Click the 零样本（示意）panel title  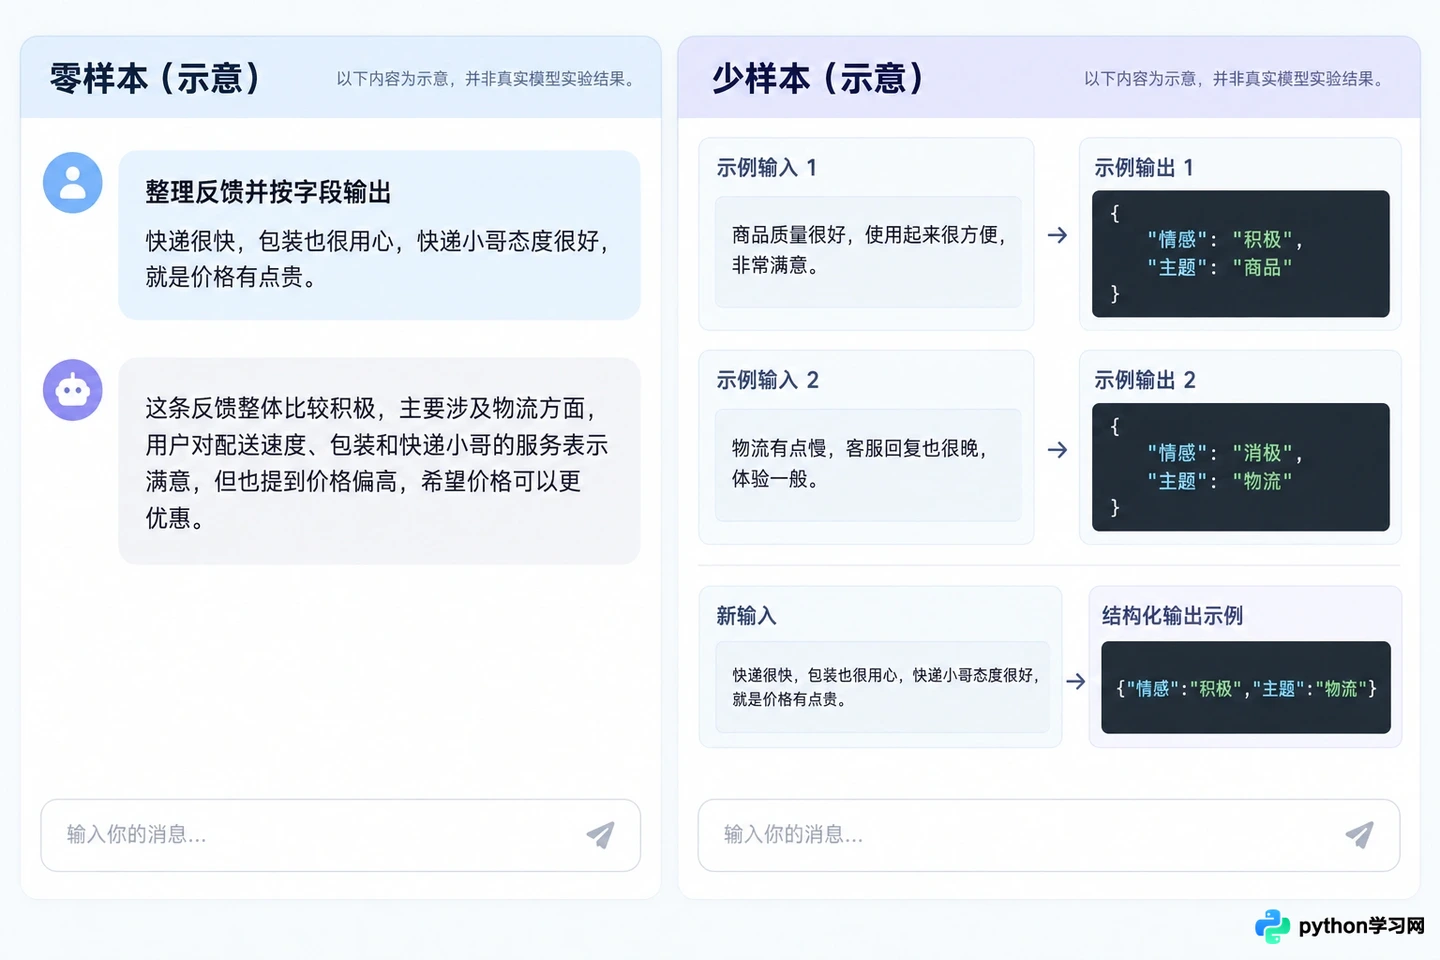[x=157, y=78]
